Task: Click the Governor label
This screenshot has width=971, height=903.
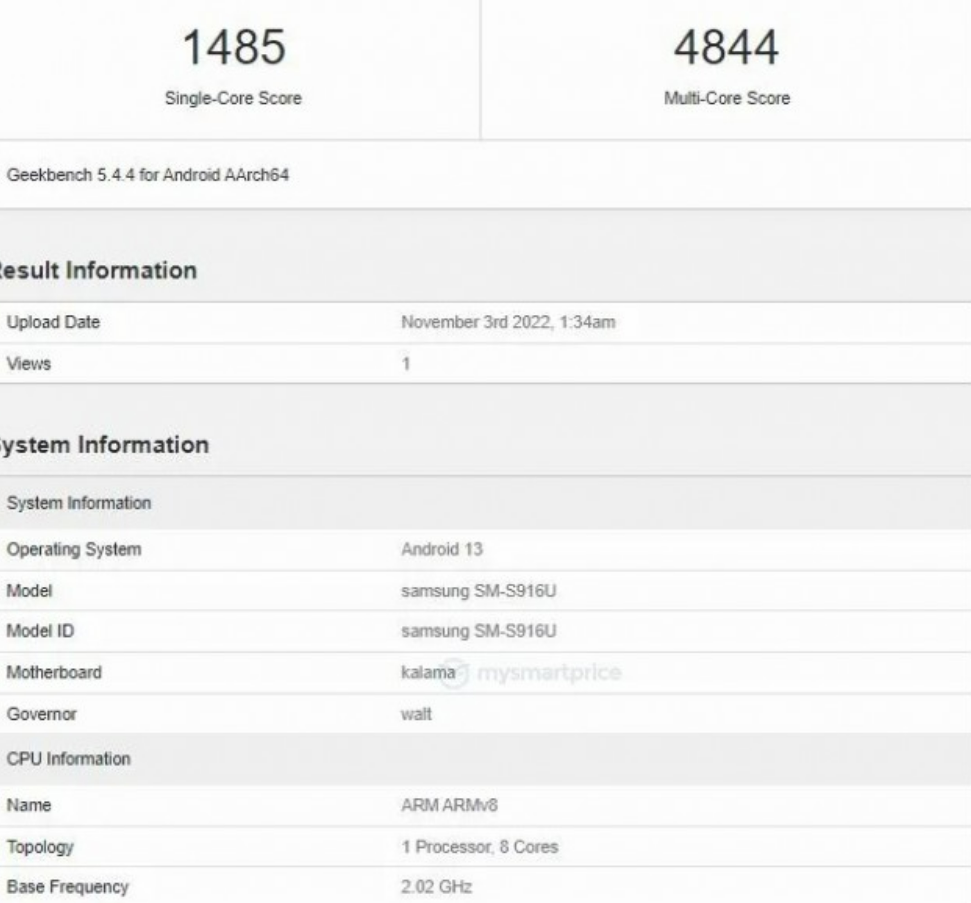Action: pos(41,714)
